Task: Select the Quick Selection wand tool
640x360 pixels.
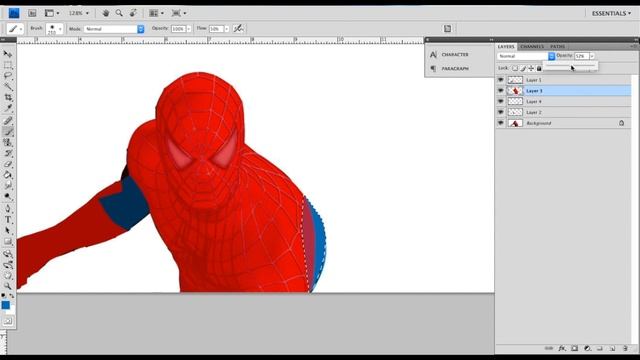Action: coord(8,87)
